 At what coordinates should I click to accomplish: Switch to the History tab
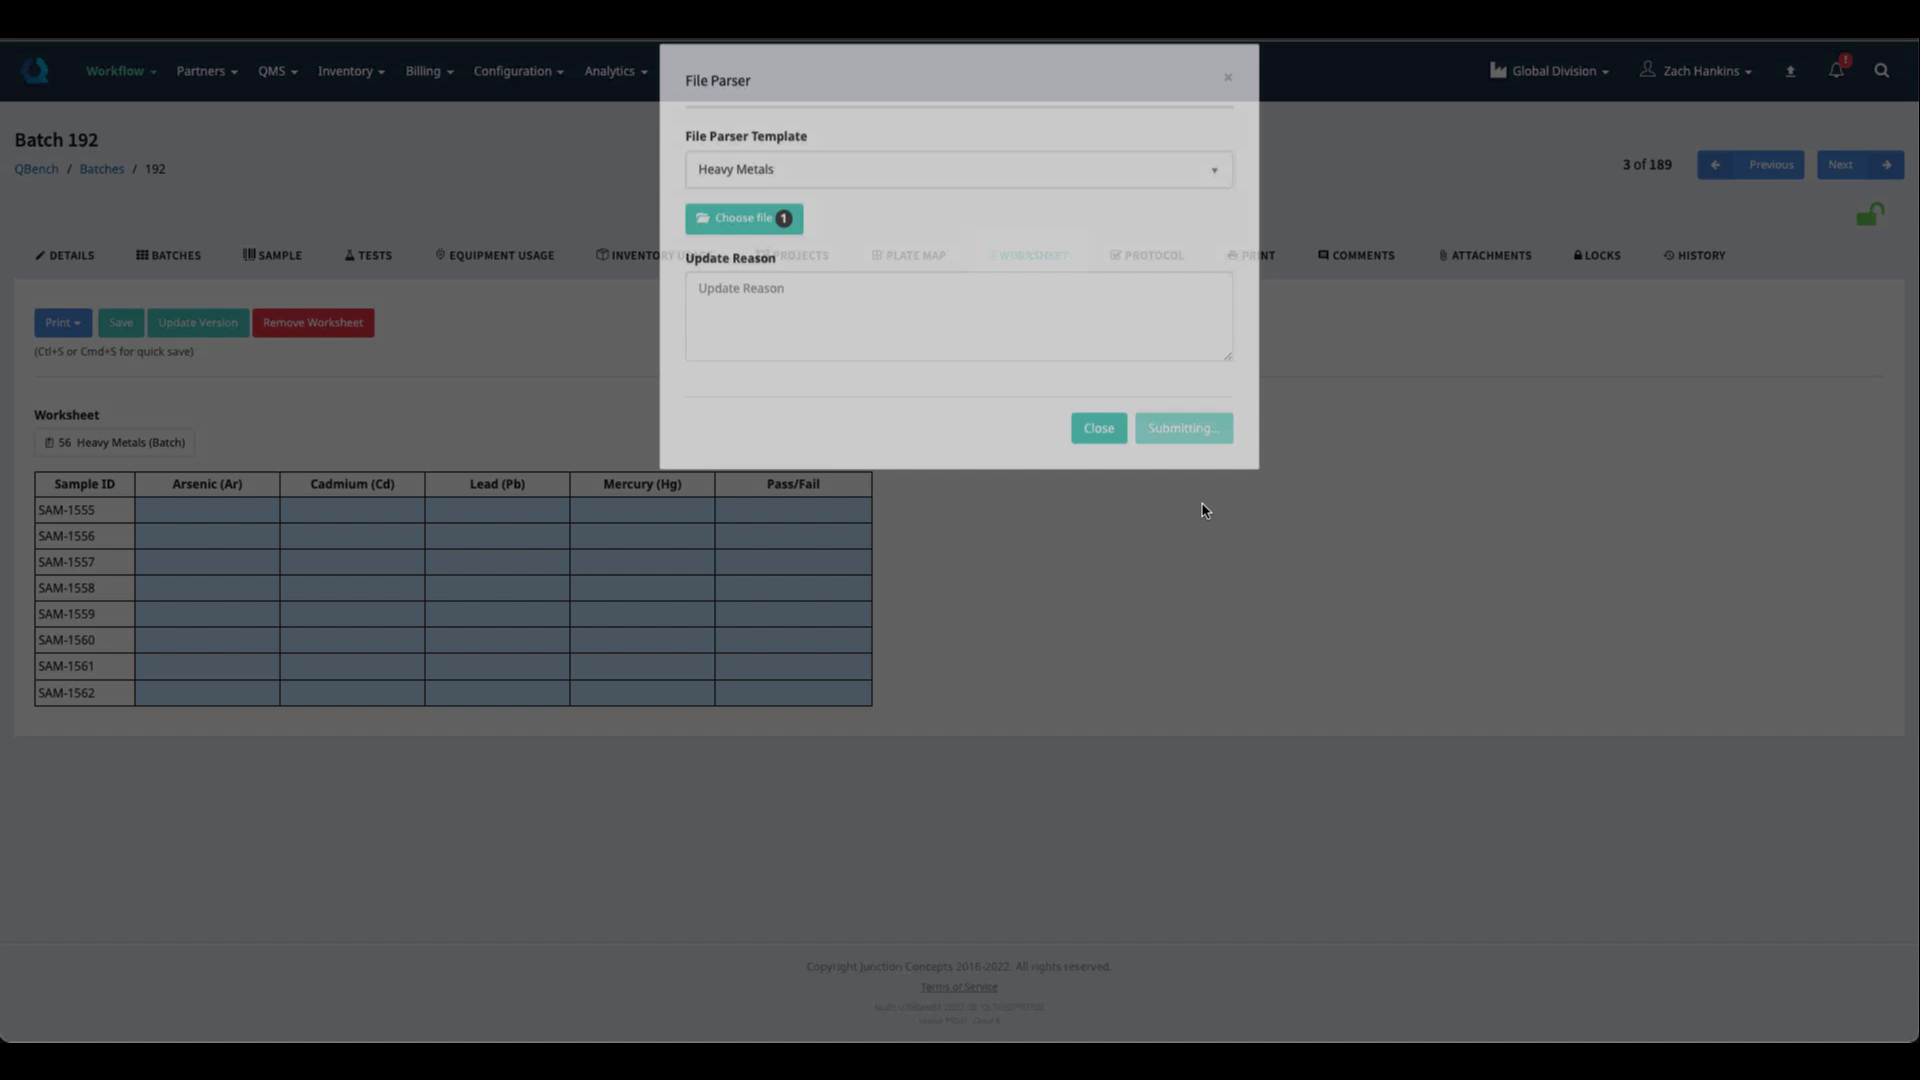pos(1694,256)
